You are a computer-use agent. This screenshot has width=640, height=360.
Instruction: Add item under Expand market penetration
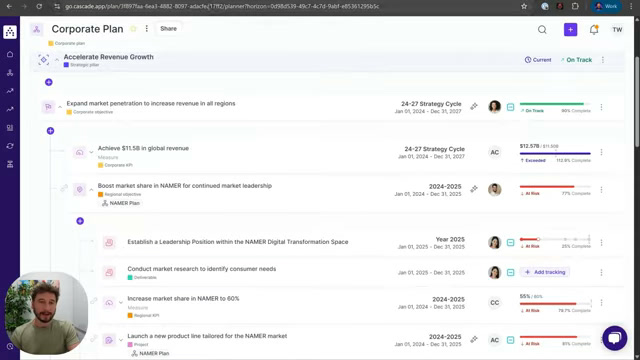click(50, 131)
